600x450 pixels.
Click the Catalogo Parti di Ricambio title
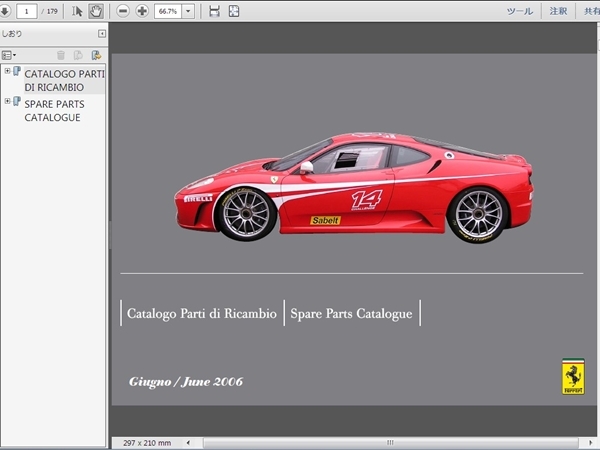click(202, 313)
